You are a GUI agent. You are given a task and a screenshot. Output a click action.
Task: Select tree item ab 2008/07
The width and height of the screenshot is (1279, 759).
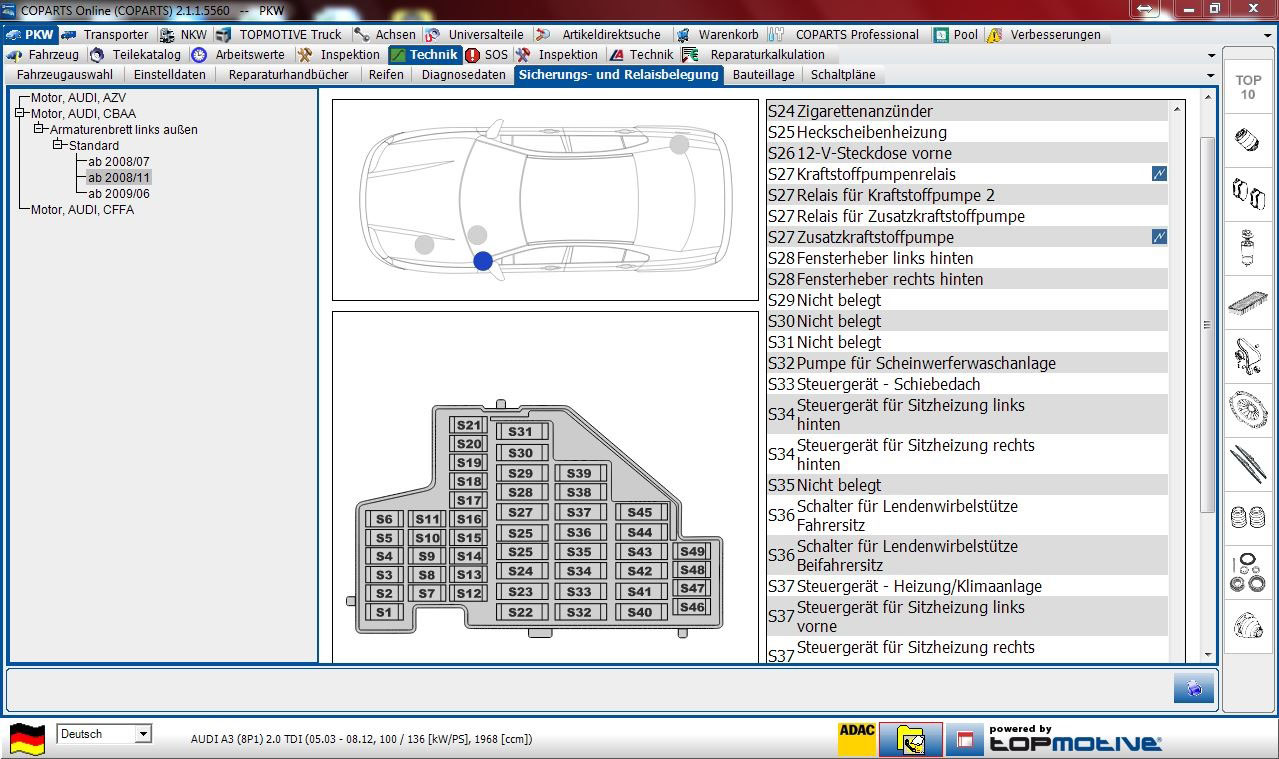(119, 161)
